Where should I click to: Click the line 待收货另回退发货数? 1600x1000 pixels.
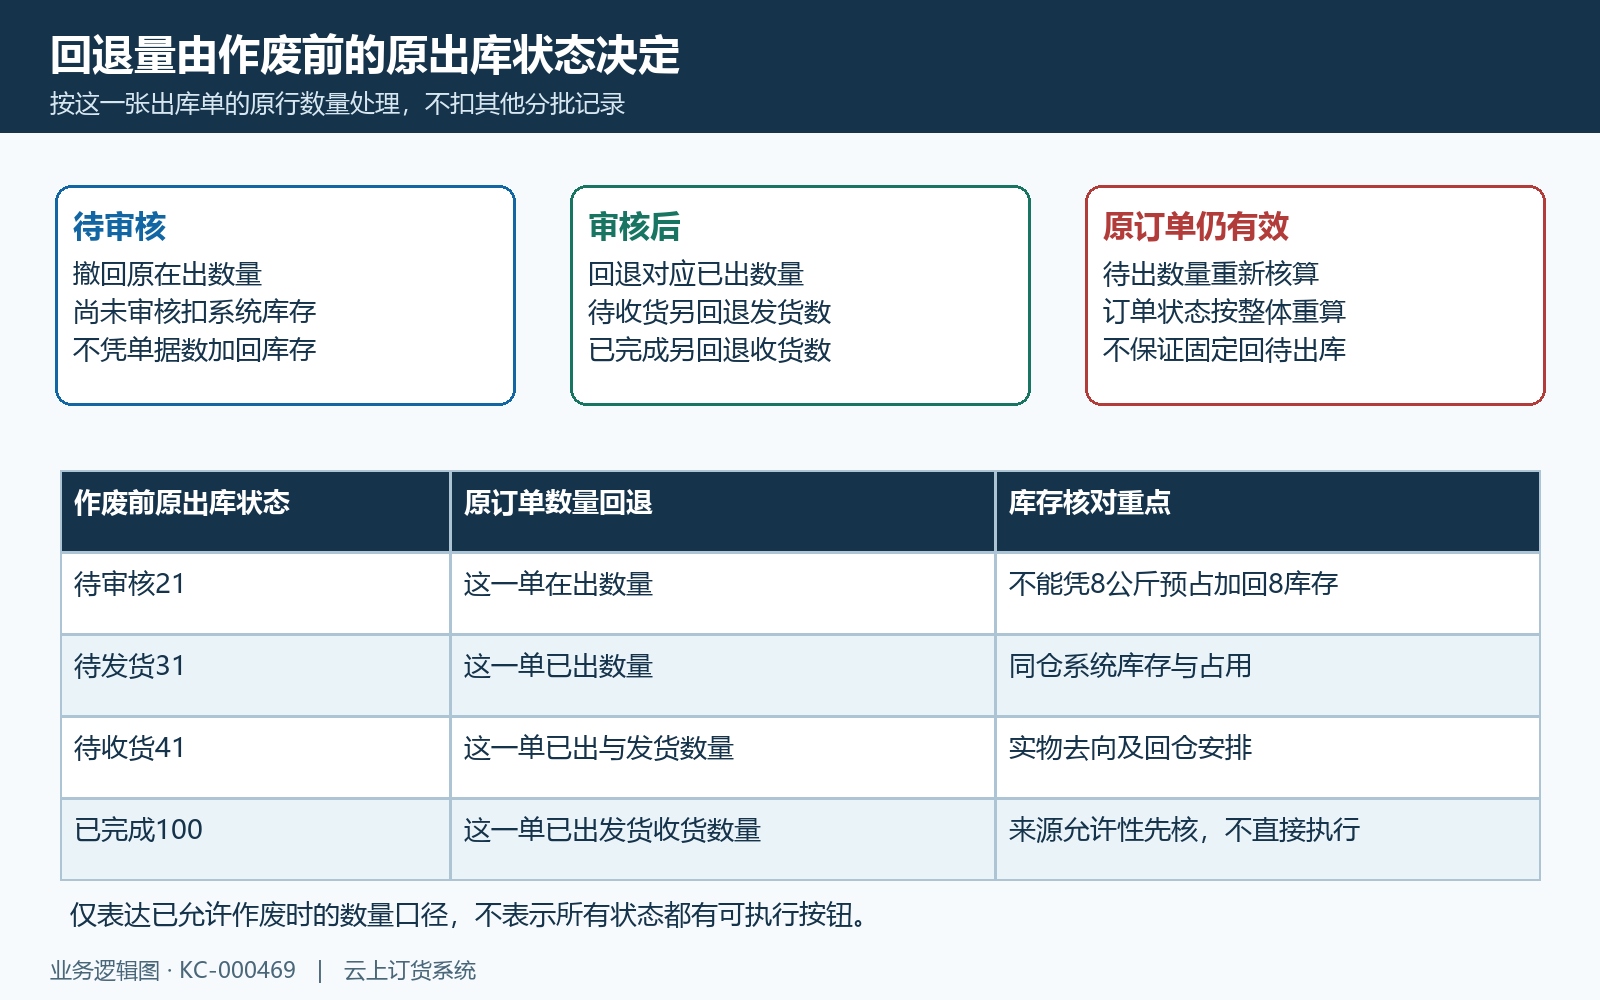pos(709,312)
